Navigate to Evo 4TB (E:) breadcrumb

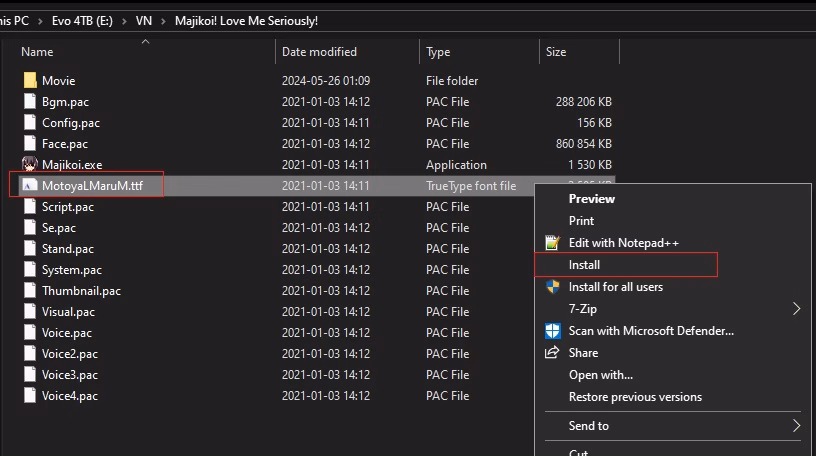81,20
